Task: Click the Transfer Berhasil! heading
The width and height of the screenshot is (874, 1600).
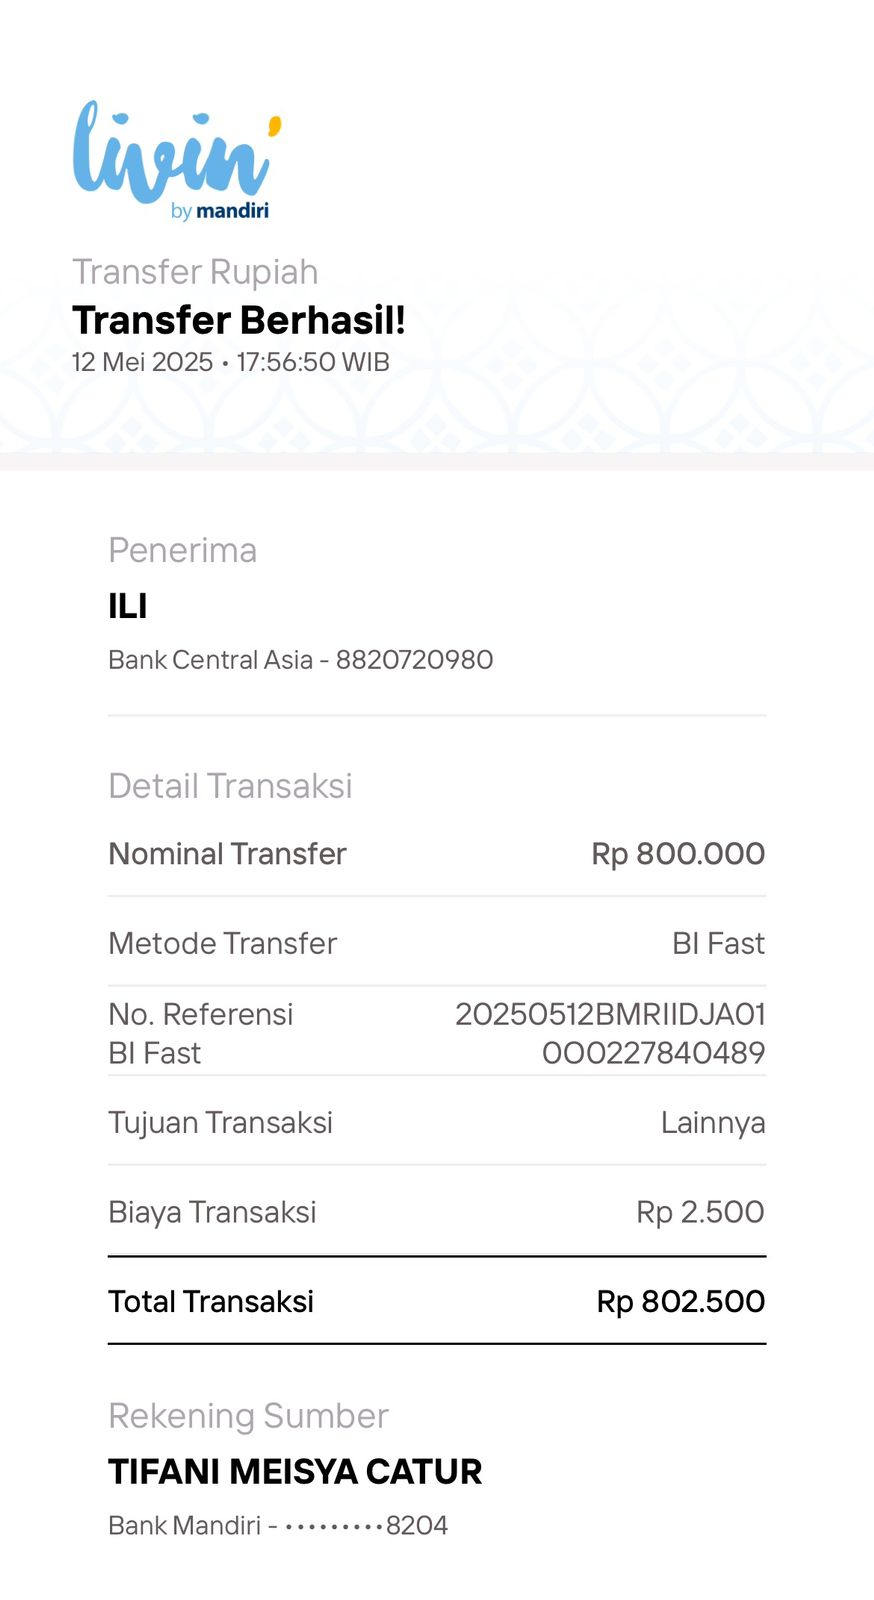Action: pos(238,320)
